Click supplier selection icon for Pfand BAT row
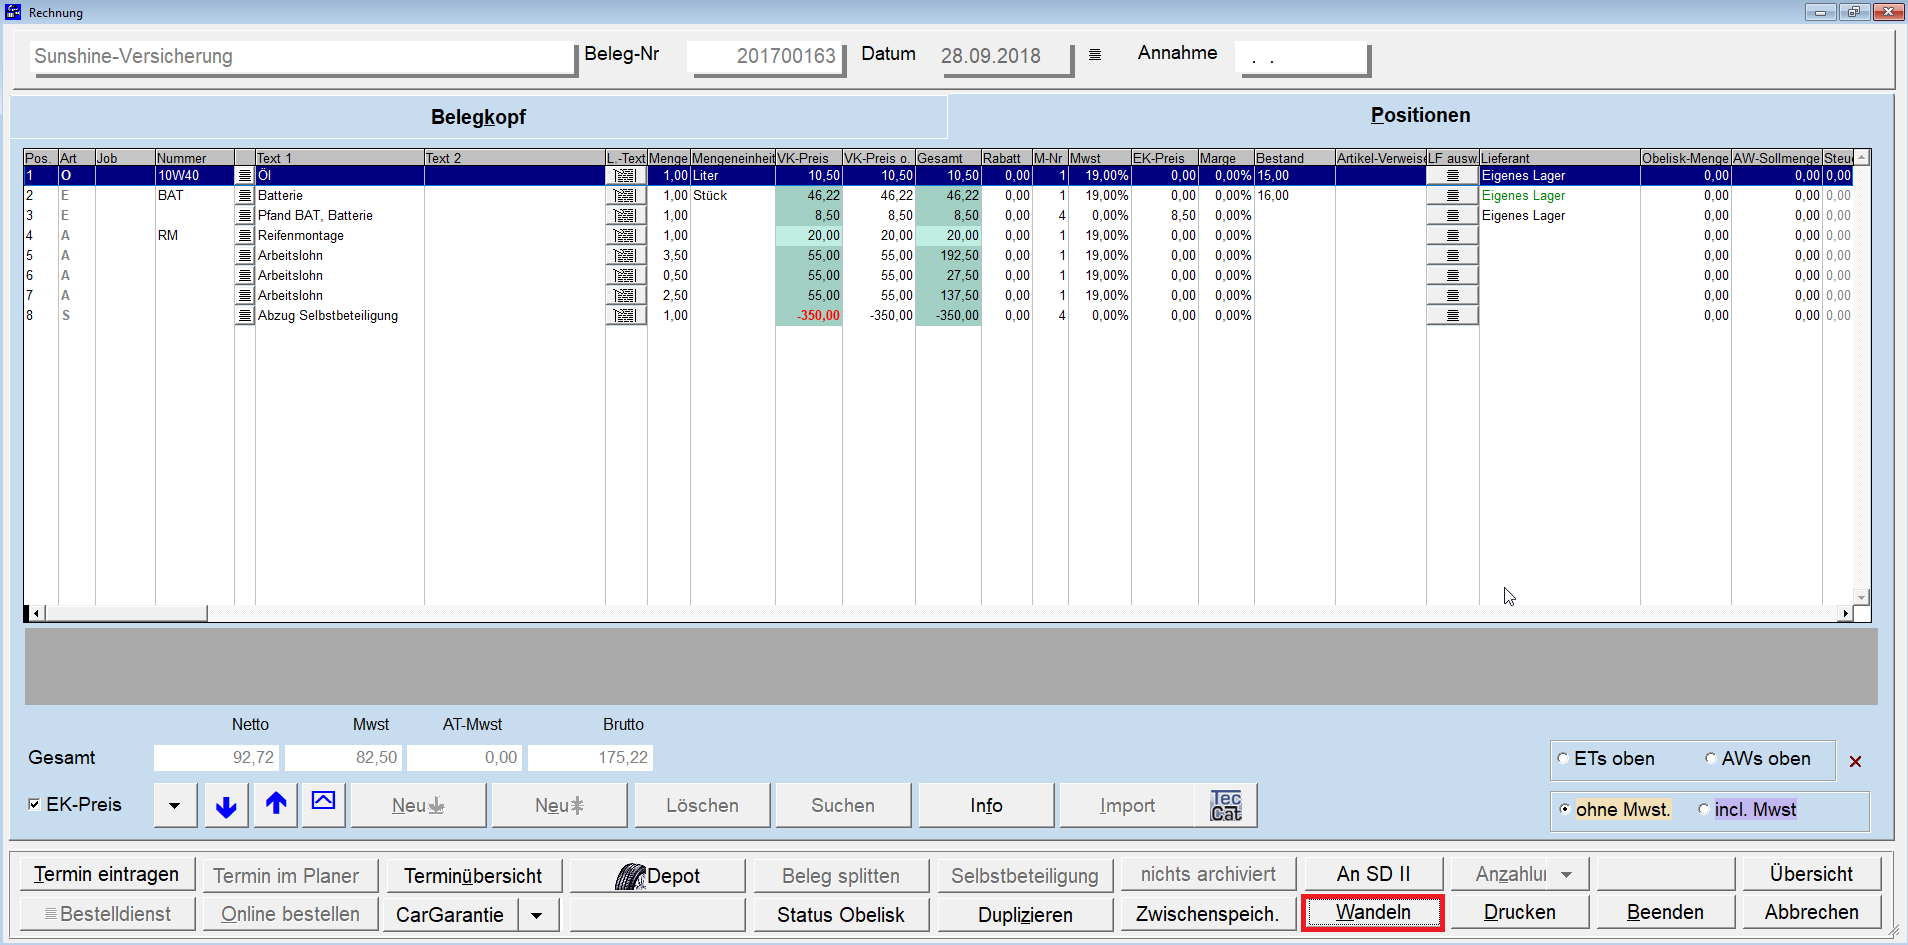This screenshot has width=1908, height=945. pyautogui.click(x=1453, y=216)
